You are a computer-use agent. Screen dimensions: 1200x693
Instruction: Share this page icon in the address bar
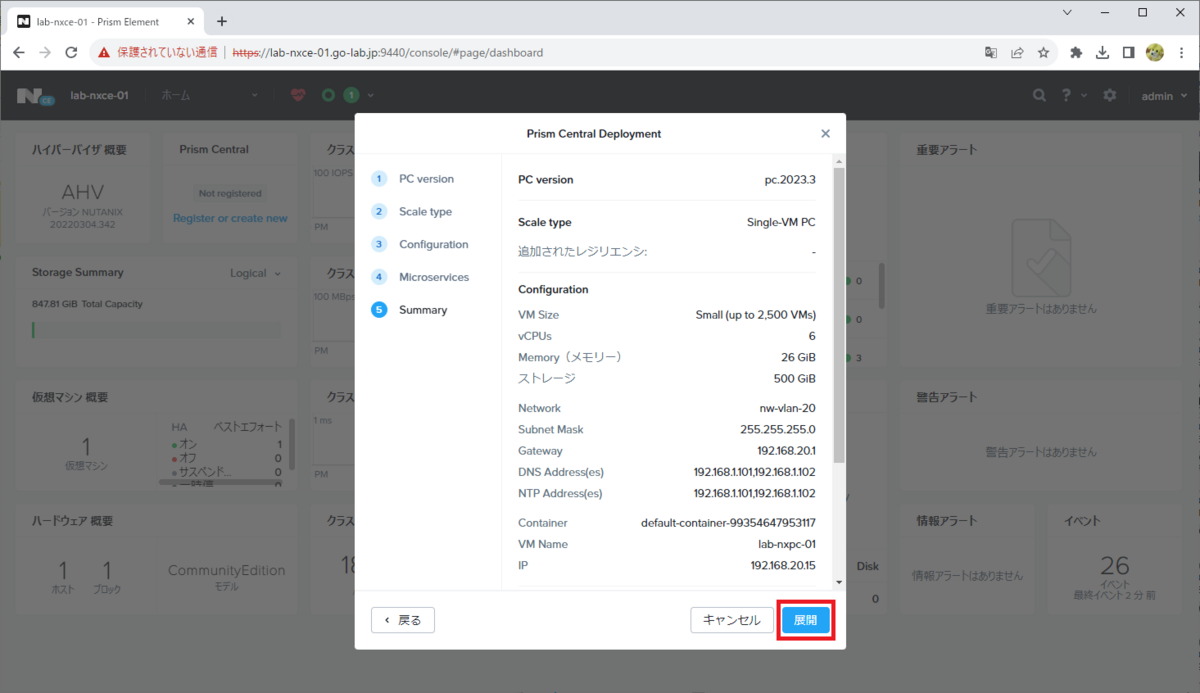1017,52
